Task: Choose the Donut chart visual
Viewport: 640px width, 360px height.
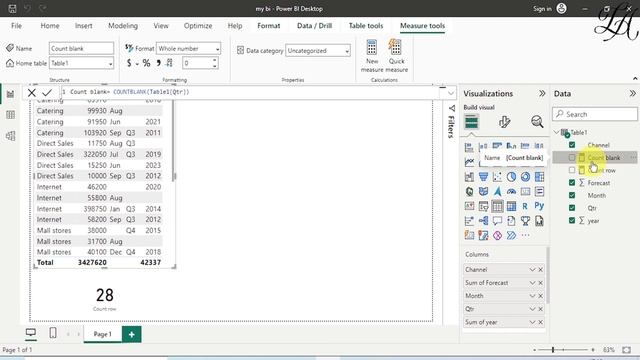Action: [525, 177]
